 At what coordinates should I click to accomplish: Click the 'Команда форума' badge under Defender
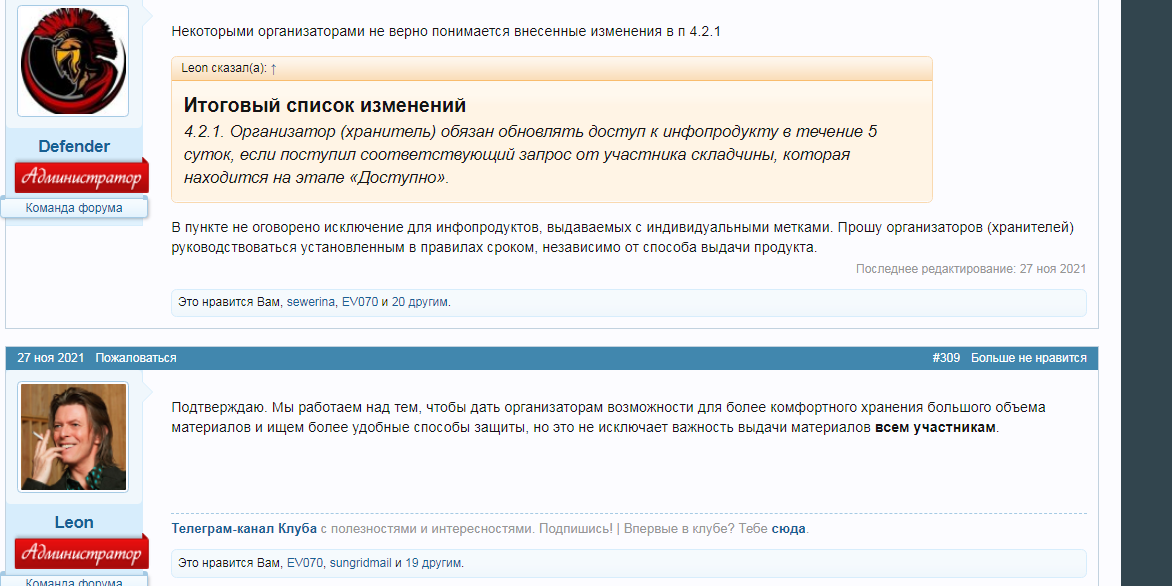coord(74,208)
